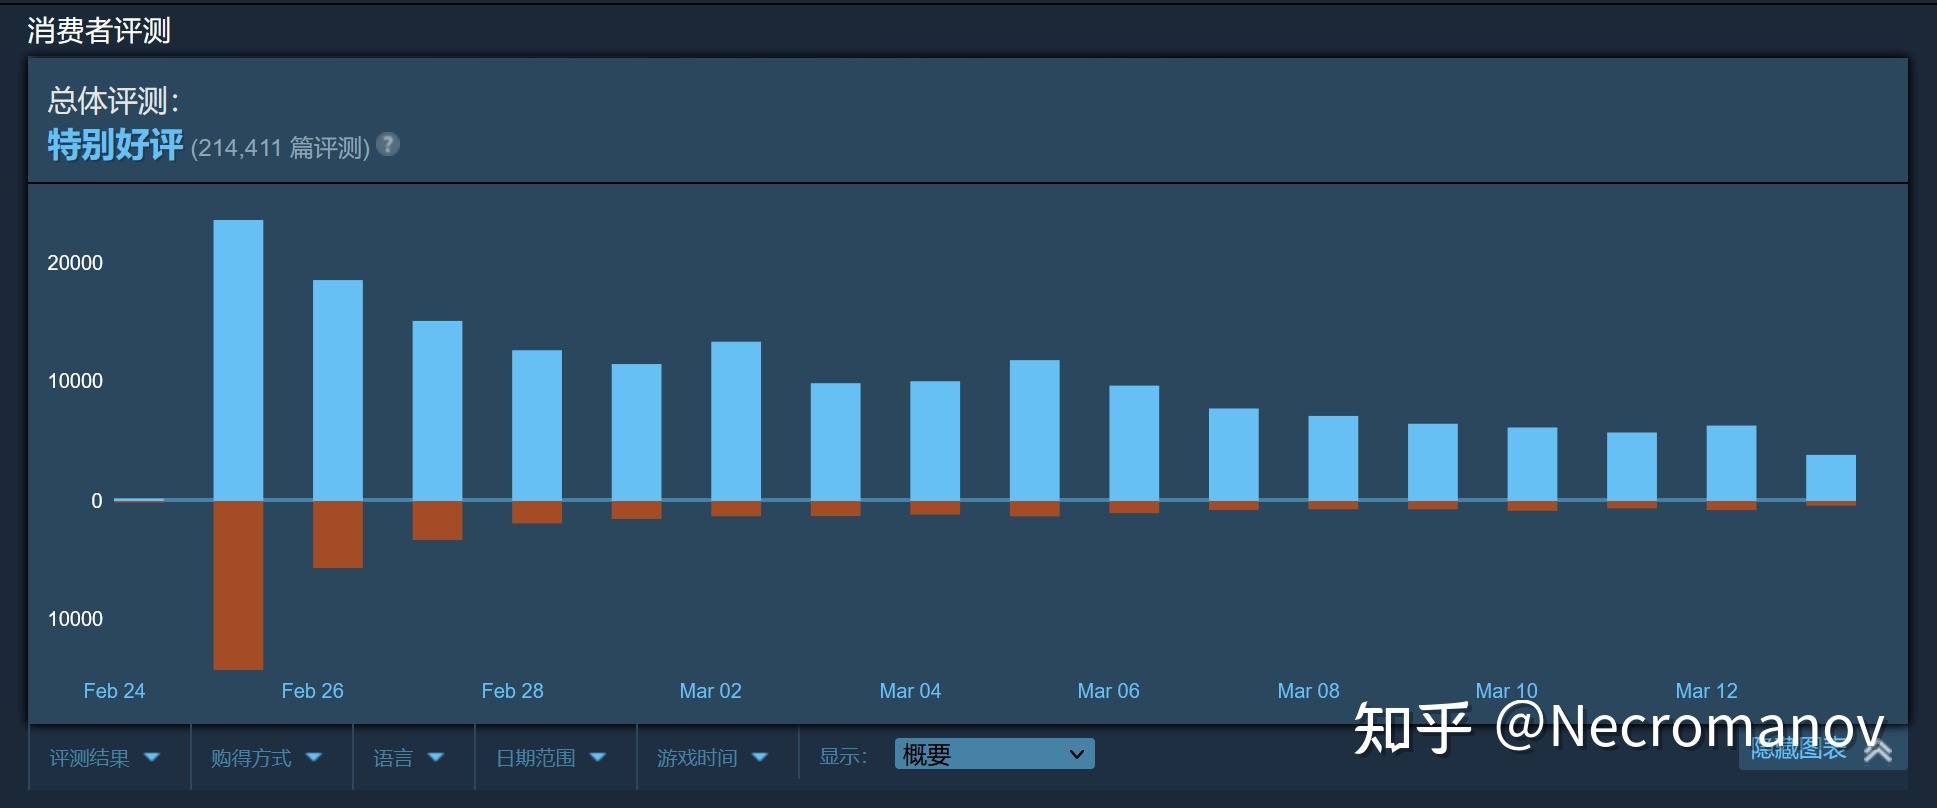
Task: Click the Mar 12 axis label
Action: point(1706,691)
